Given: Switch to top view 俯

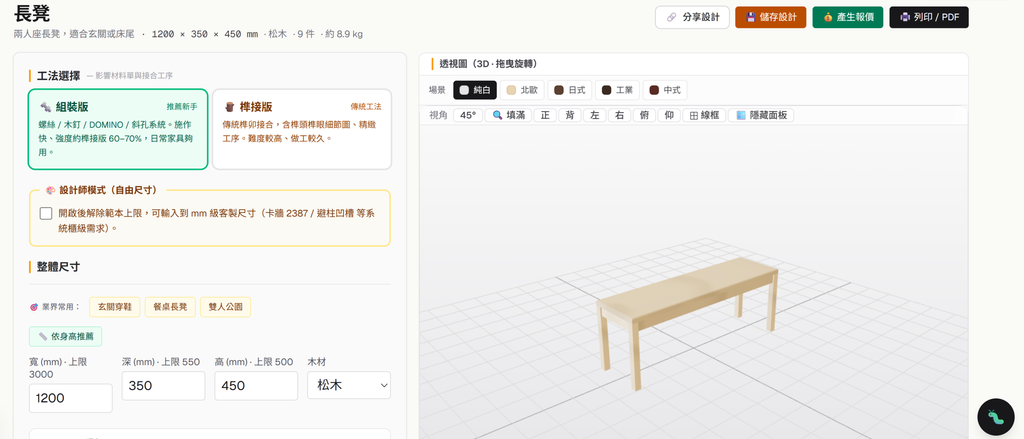Looking at the screenshot, I should (x=644, y=115).
